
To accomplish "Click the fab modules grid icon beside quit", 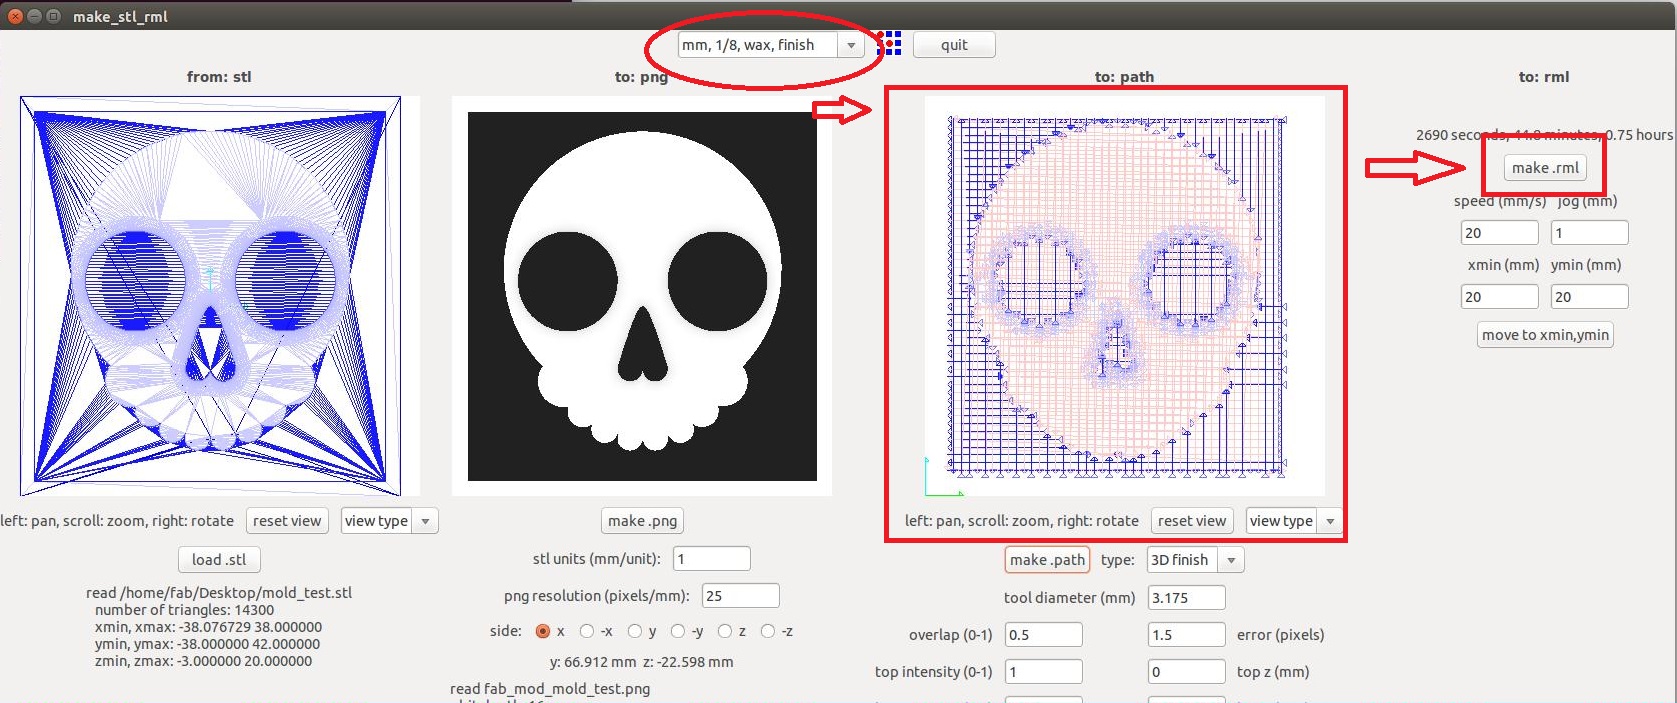I will (889, 44).
